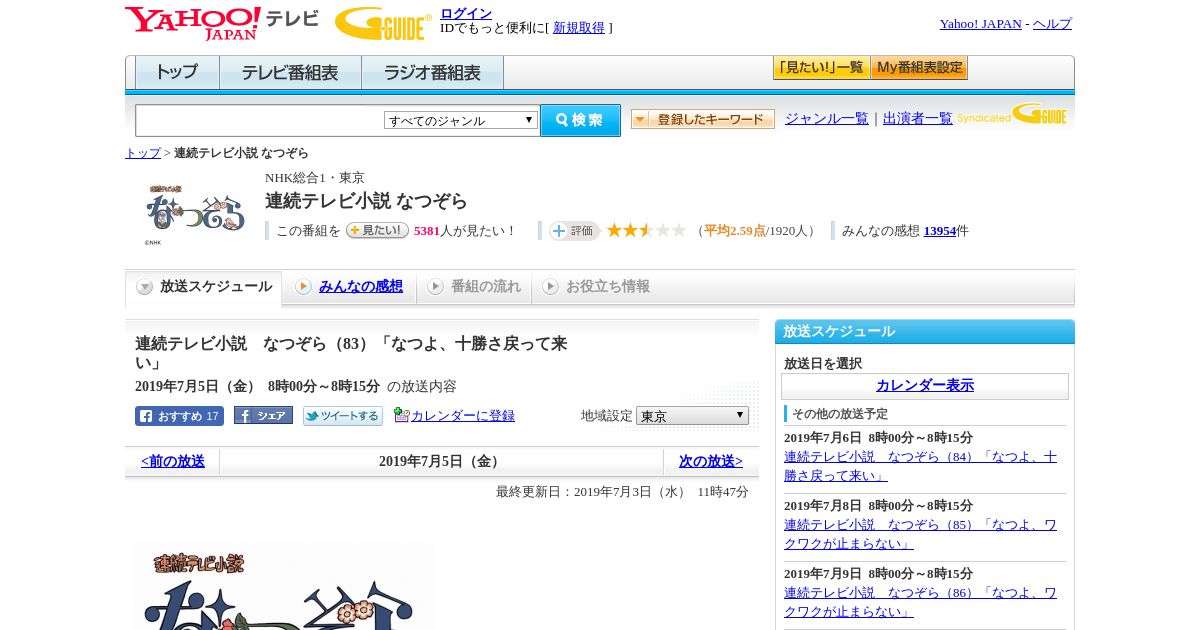
Task: Click the Facebook シェア button
Action: (x=263, y=415)
